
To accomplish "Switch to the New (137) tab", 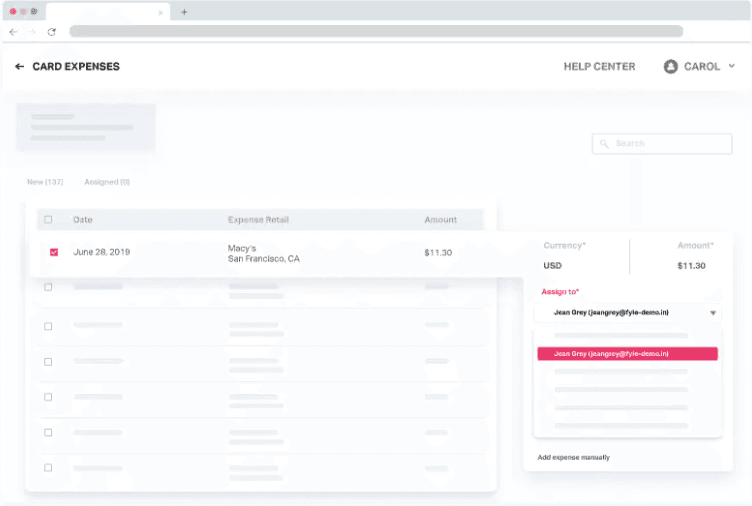I will (45, 182).
